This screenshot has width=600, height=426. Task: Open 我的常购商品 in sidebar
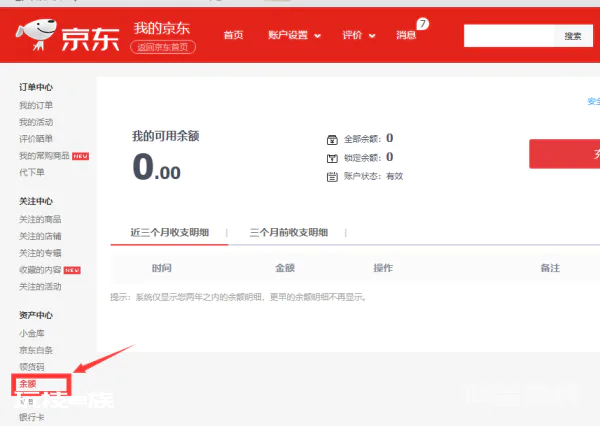44,155
